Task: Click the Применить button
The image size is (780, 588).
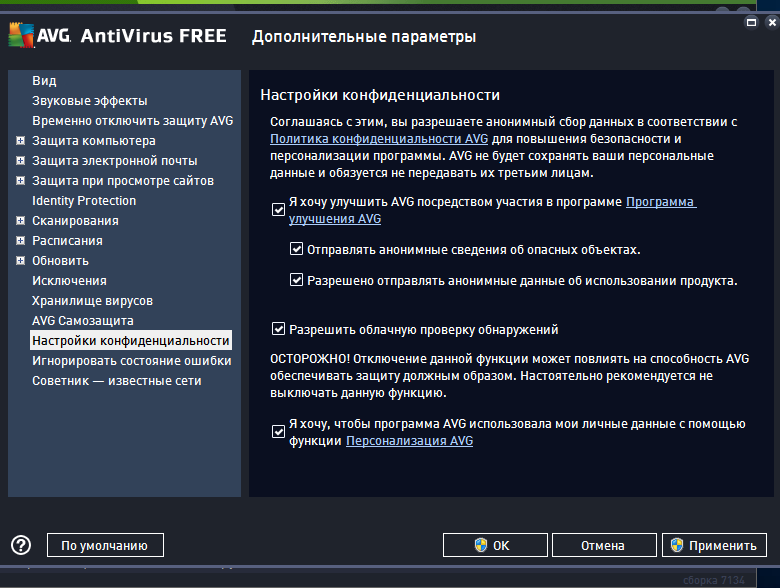Action: click(x=714, y=545)
